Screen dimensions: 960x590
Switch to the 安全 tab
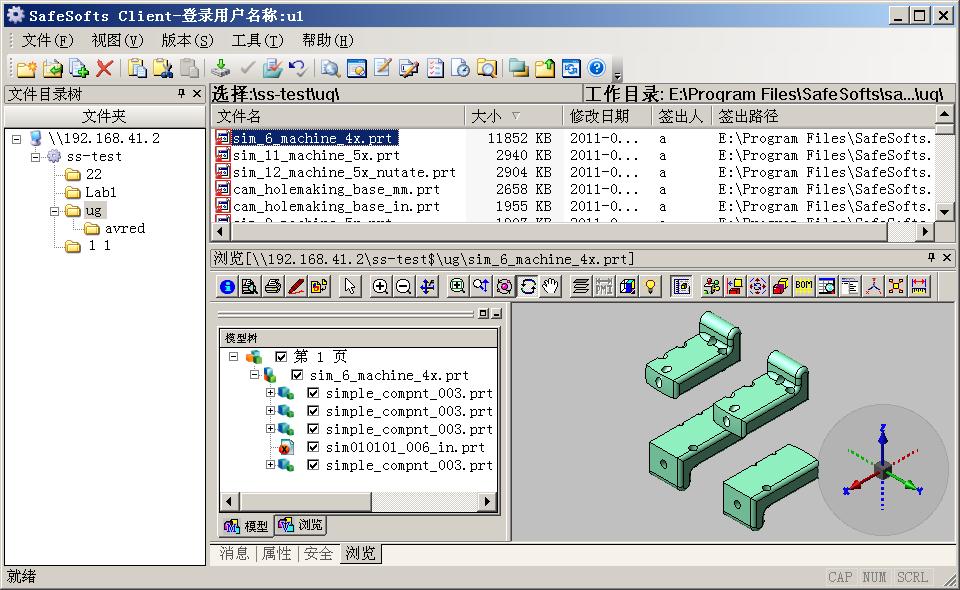coord(318,554)
